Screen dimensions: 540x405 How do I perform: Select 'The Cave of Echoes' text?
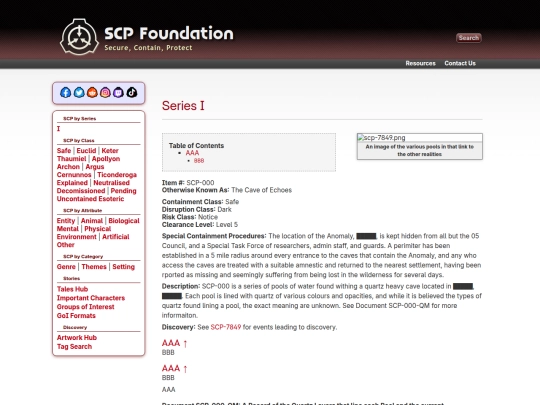pyautogui.click(x=261, y=190)
